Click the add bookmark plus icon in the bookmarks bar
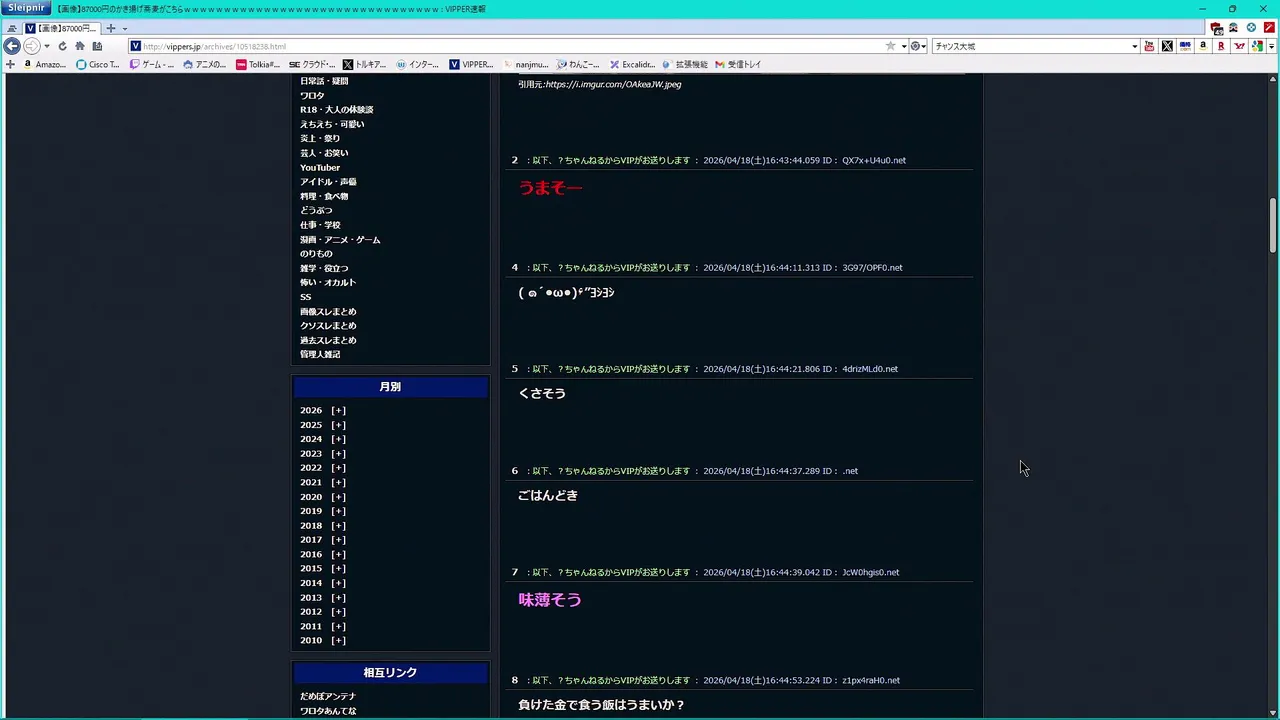Viewport: 1280px width, 720px height. click(x=10, y=64)
